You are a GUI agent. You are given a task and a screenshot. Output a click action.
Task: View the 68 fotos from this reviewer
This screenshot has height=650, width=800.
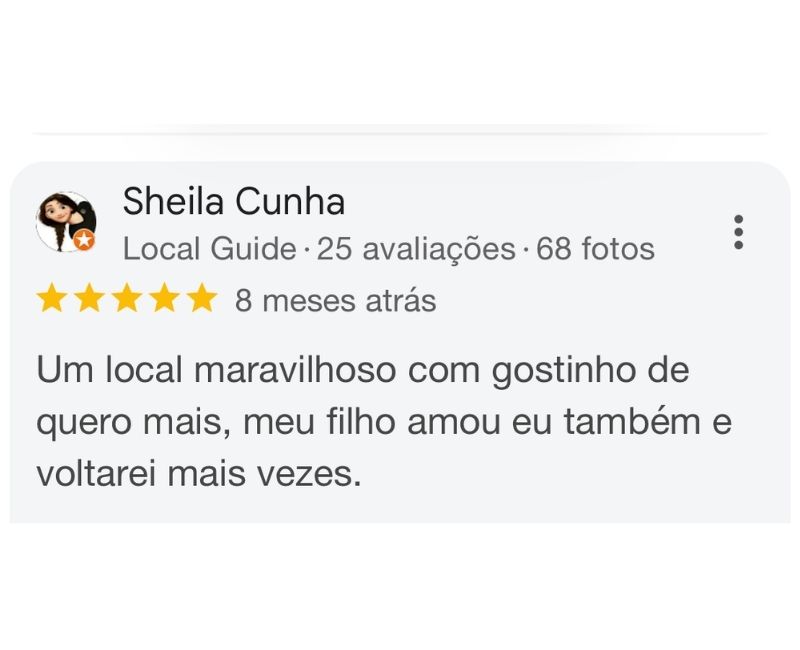point(594,248)
